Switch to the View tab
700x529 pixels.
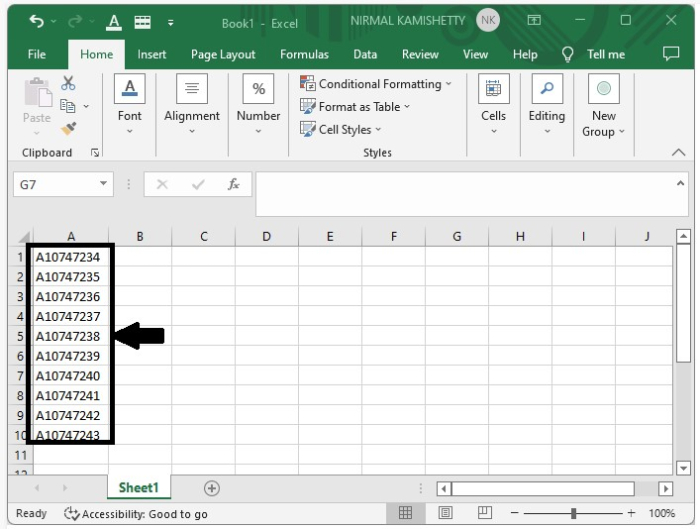(x=475, y=54)
